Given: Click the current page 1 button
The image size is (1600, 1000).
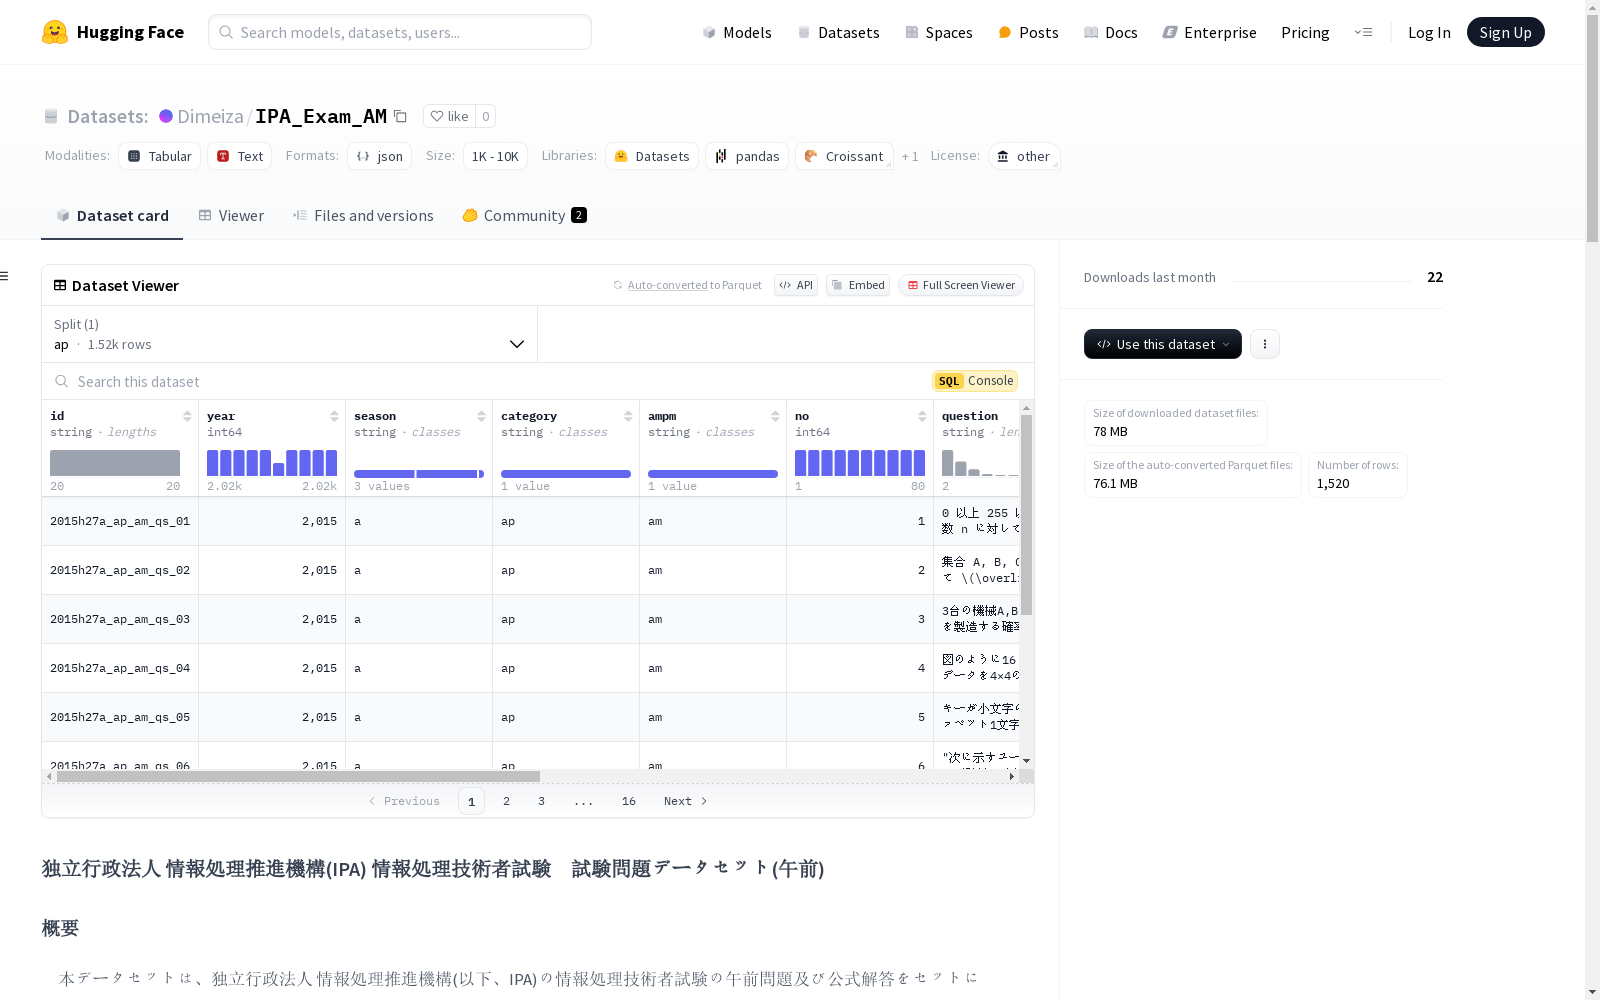Looking at the screenshot, I should [471, 801].
